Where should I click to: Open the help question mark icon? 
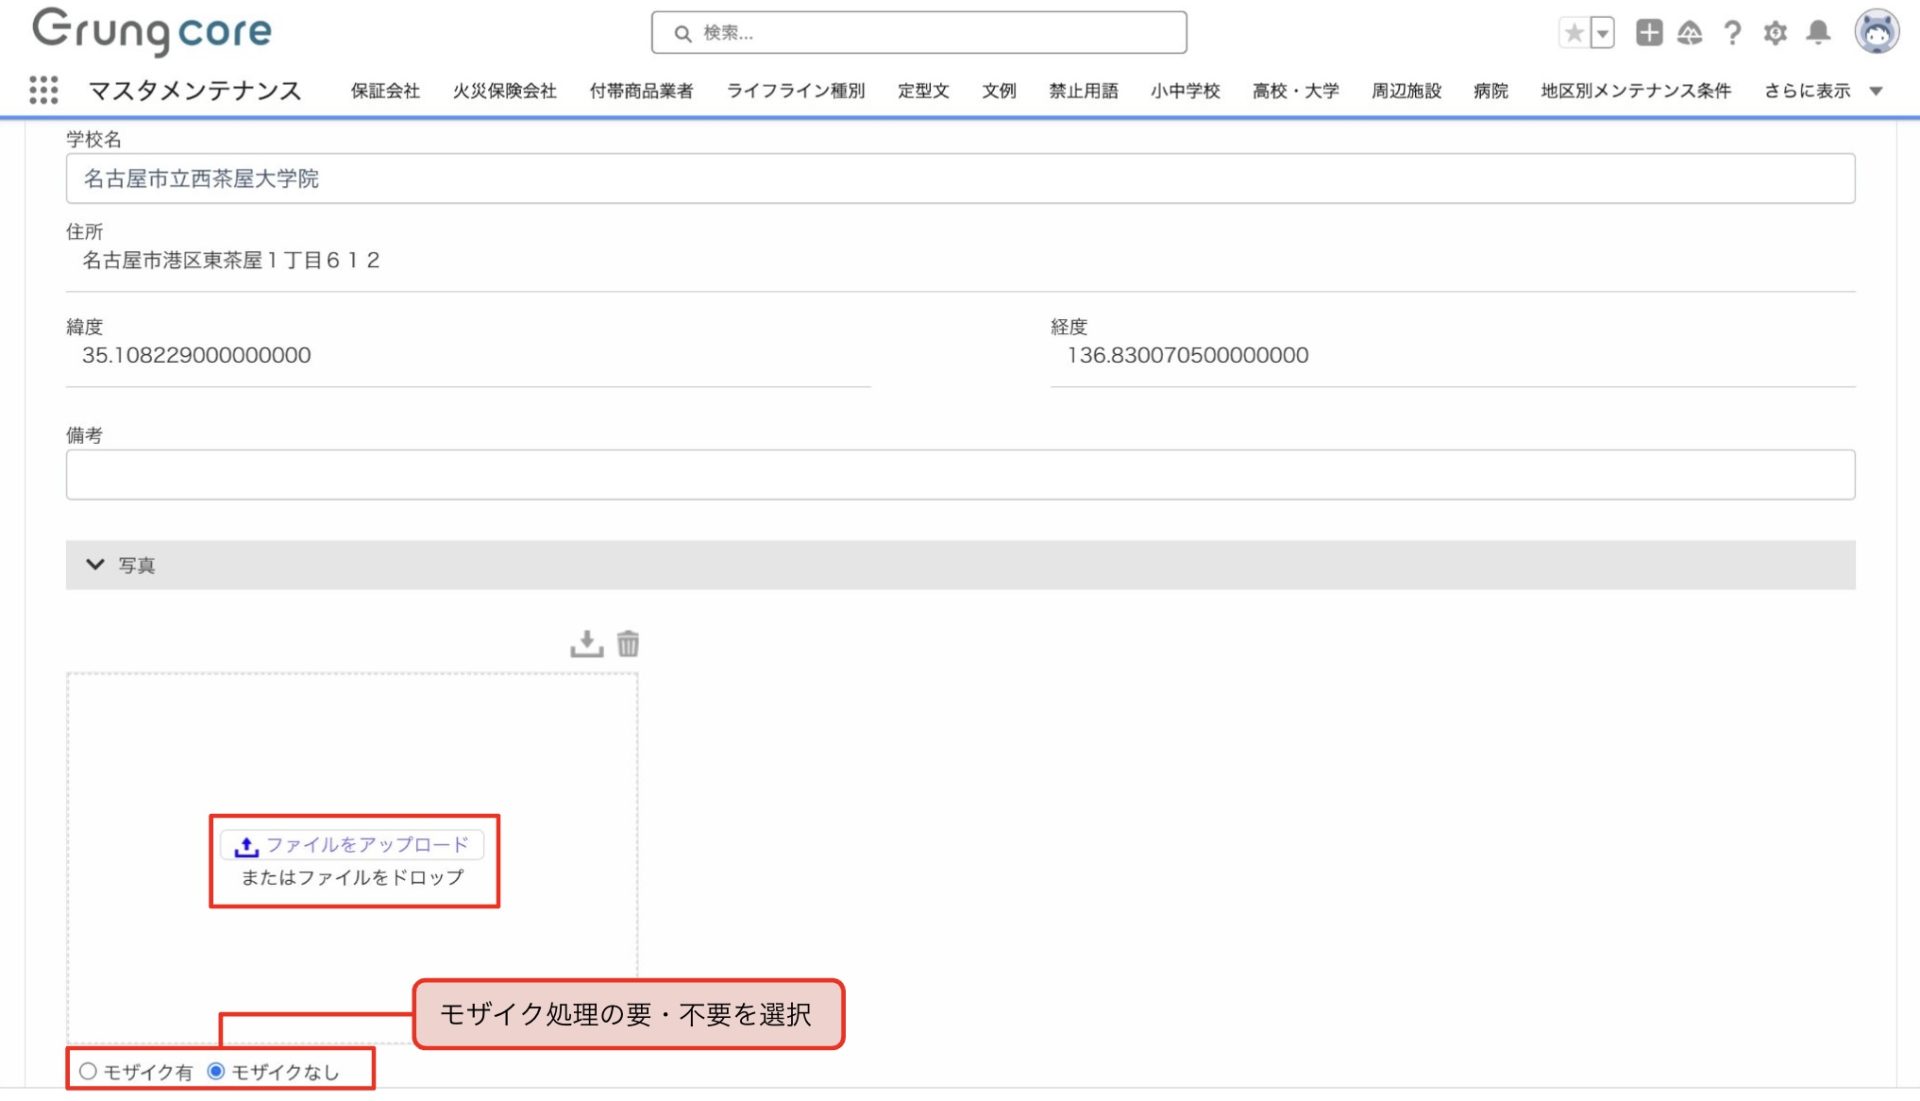1732,33
